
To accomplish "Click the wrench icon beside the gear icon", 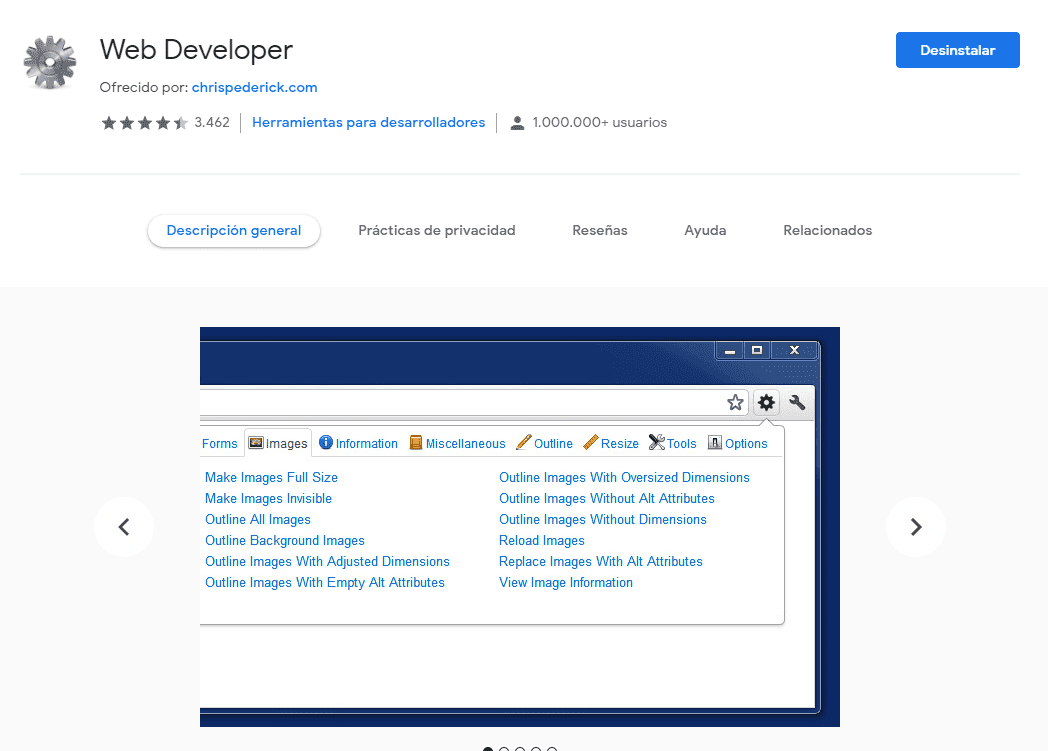I will click(x=797, y=402).
